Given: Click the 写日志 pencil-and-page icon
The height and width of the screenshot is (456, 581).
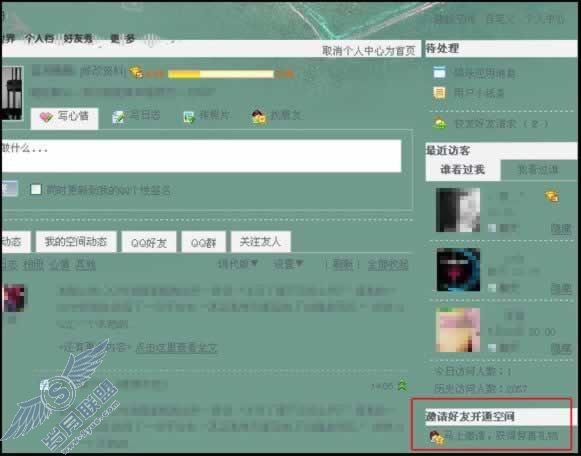Looking at the screenshot, I should click(119, 117).
